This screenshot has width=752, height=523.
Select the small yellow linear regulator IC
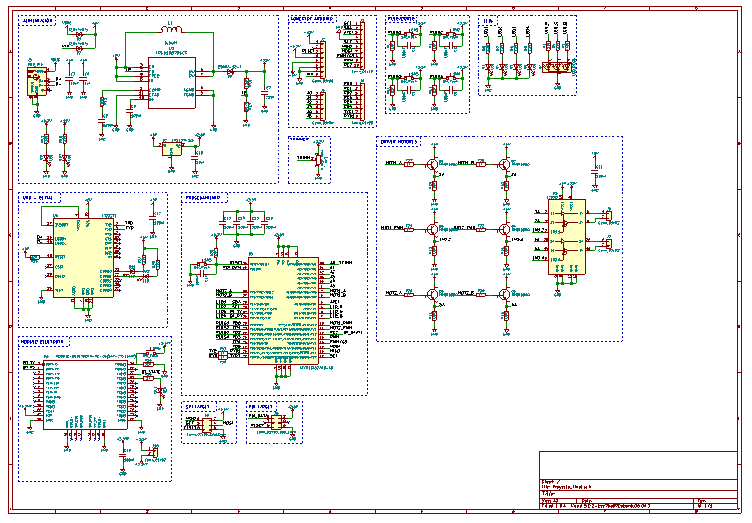[x=172, y=150]
